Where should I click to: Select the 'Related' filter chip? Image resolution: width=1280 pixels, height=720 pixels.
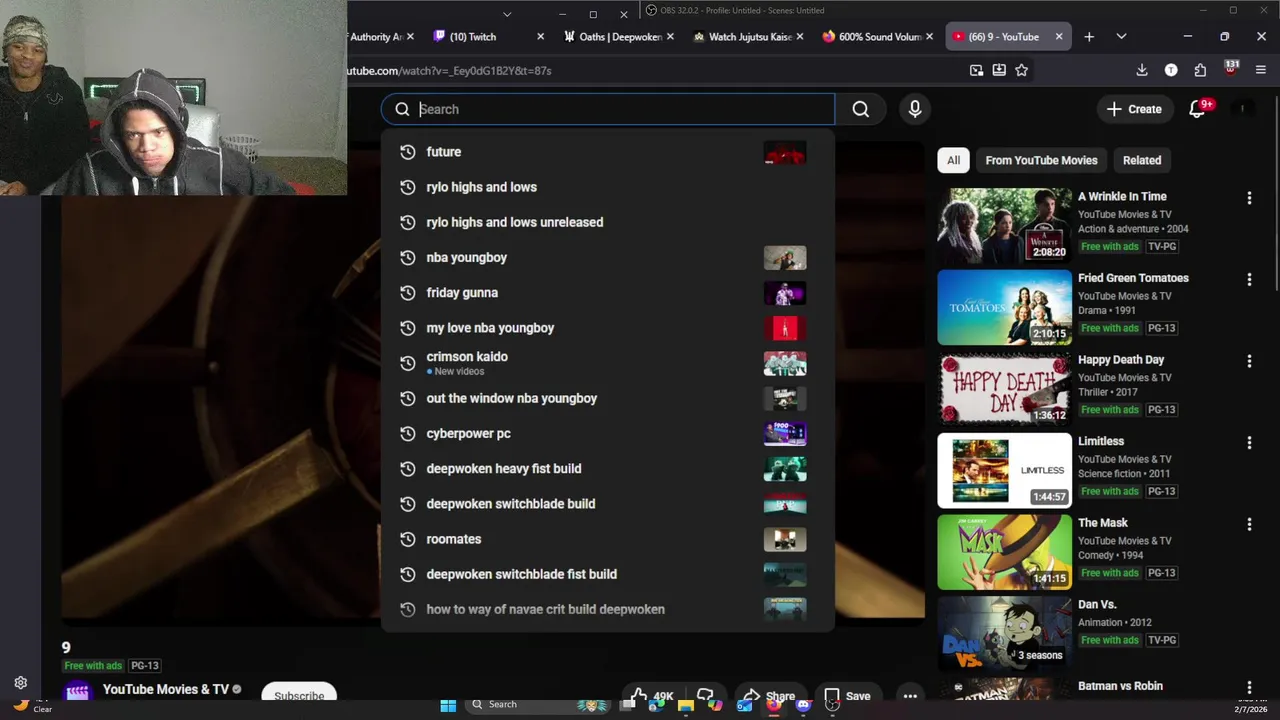pyautogui.click(x=1142, y=160)
